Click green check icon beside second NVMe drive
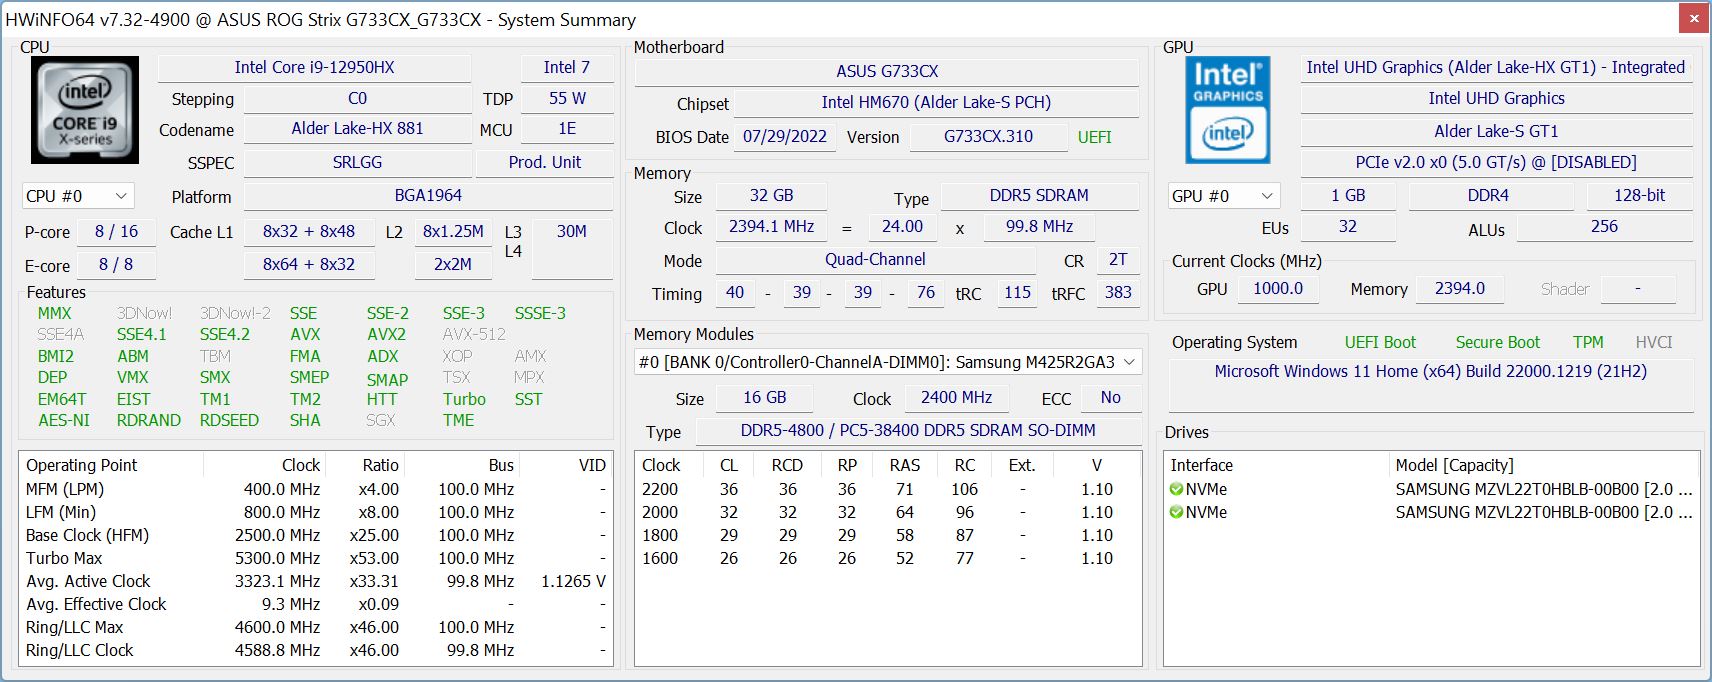 click(1177, 512)
